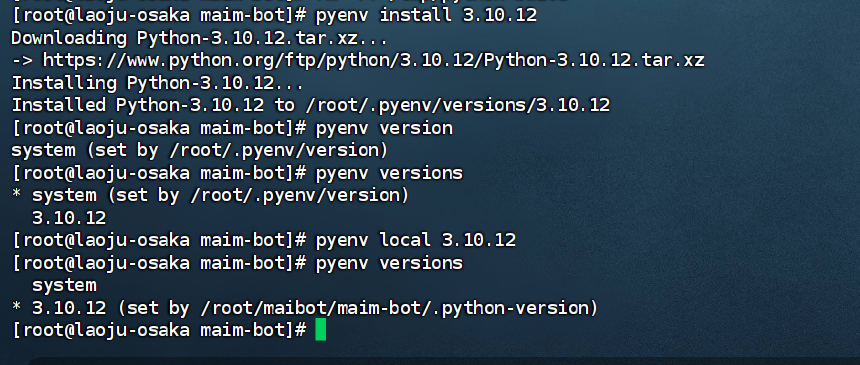Click the standalone 'system' line
The width and height of the screenshot is (860, 365).
(x=64, y=285)
